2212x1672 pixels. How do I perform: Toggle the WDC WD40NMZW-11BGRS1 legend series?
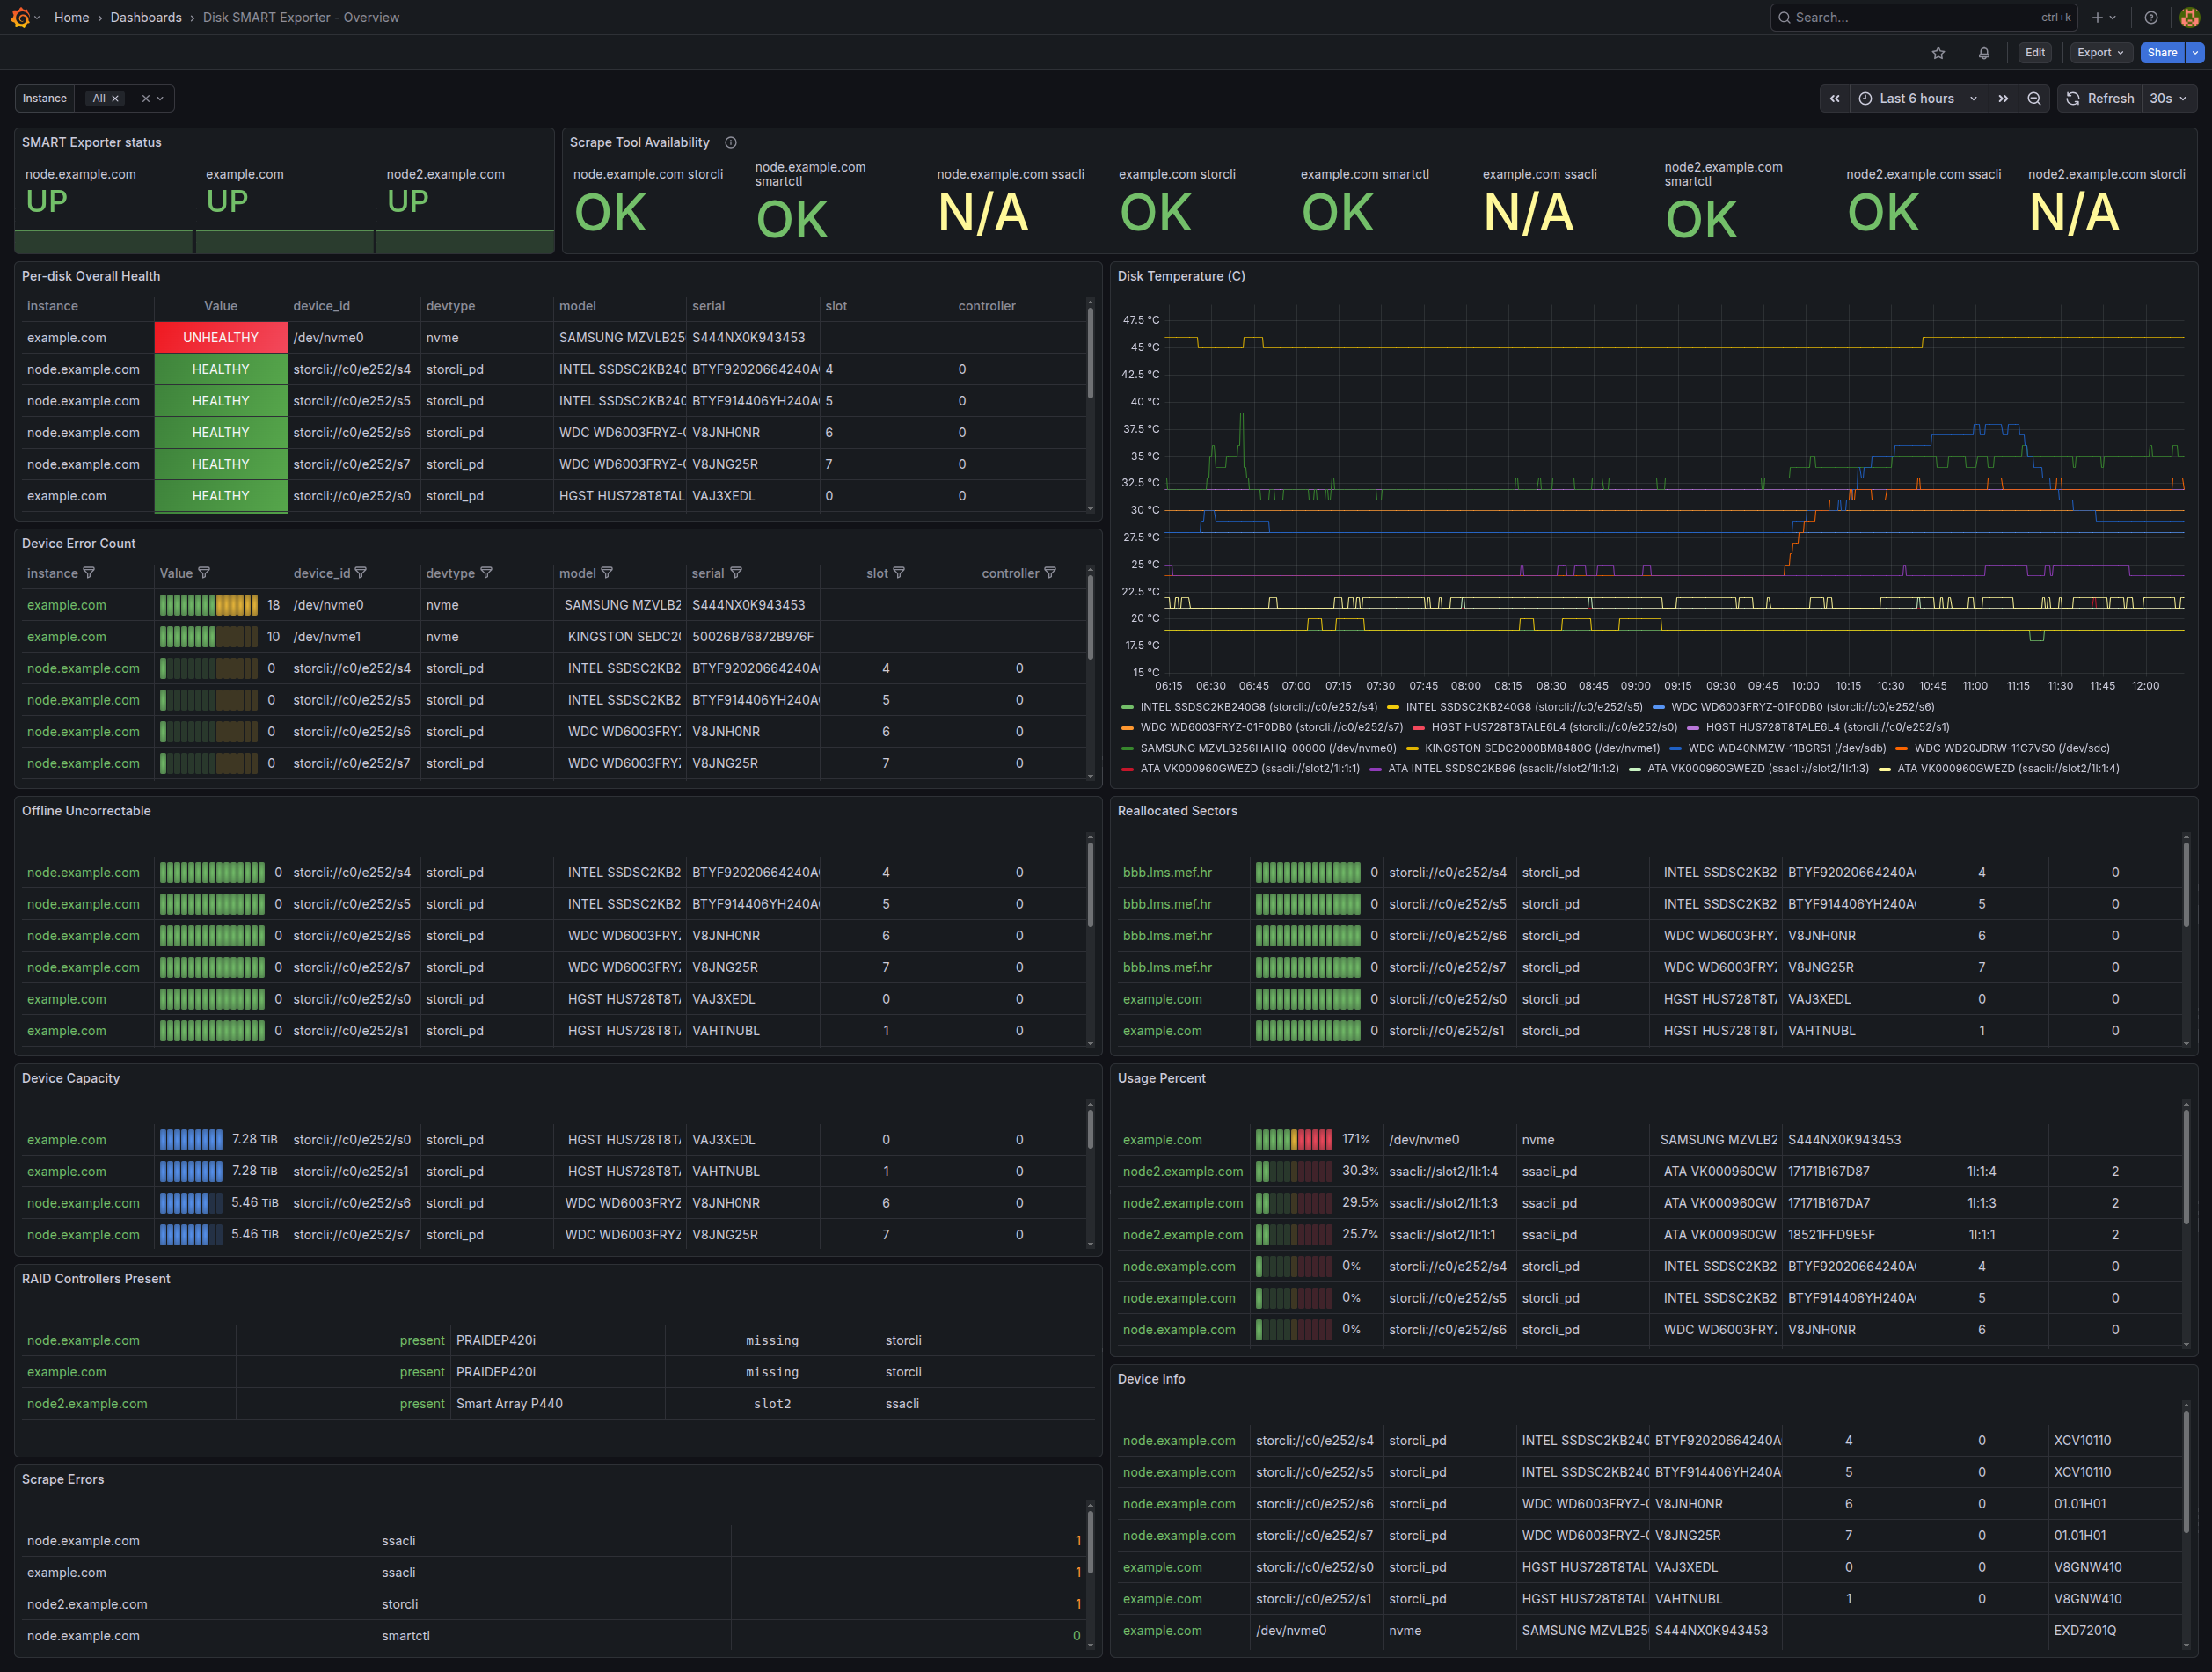pos(1786,748)
